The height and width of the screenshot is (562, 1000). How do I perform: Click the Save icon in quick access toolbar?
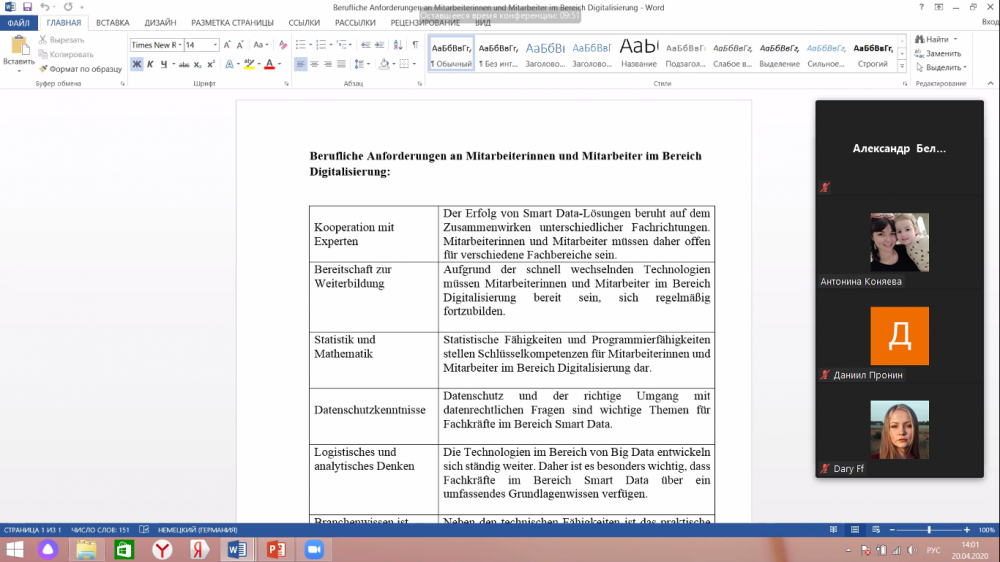(26, 7)
